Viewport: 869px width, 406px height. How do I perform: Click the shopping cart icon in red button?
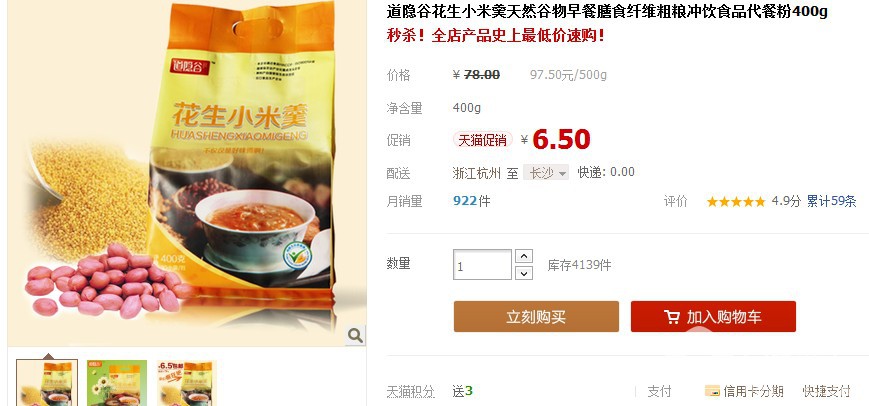click(x=672, y=317)
